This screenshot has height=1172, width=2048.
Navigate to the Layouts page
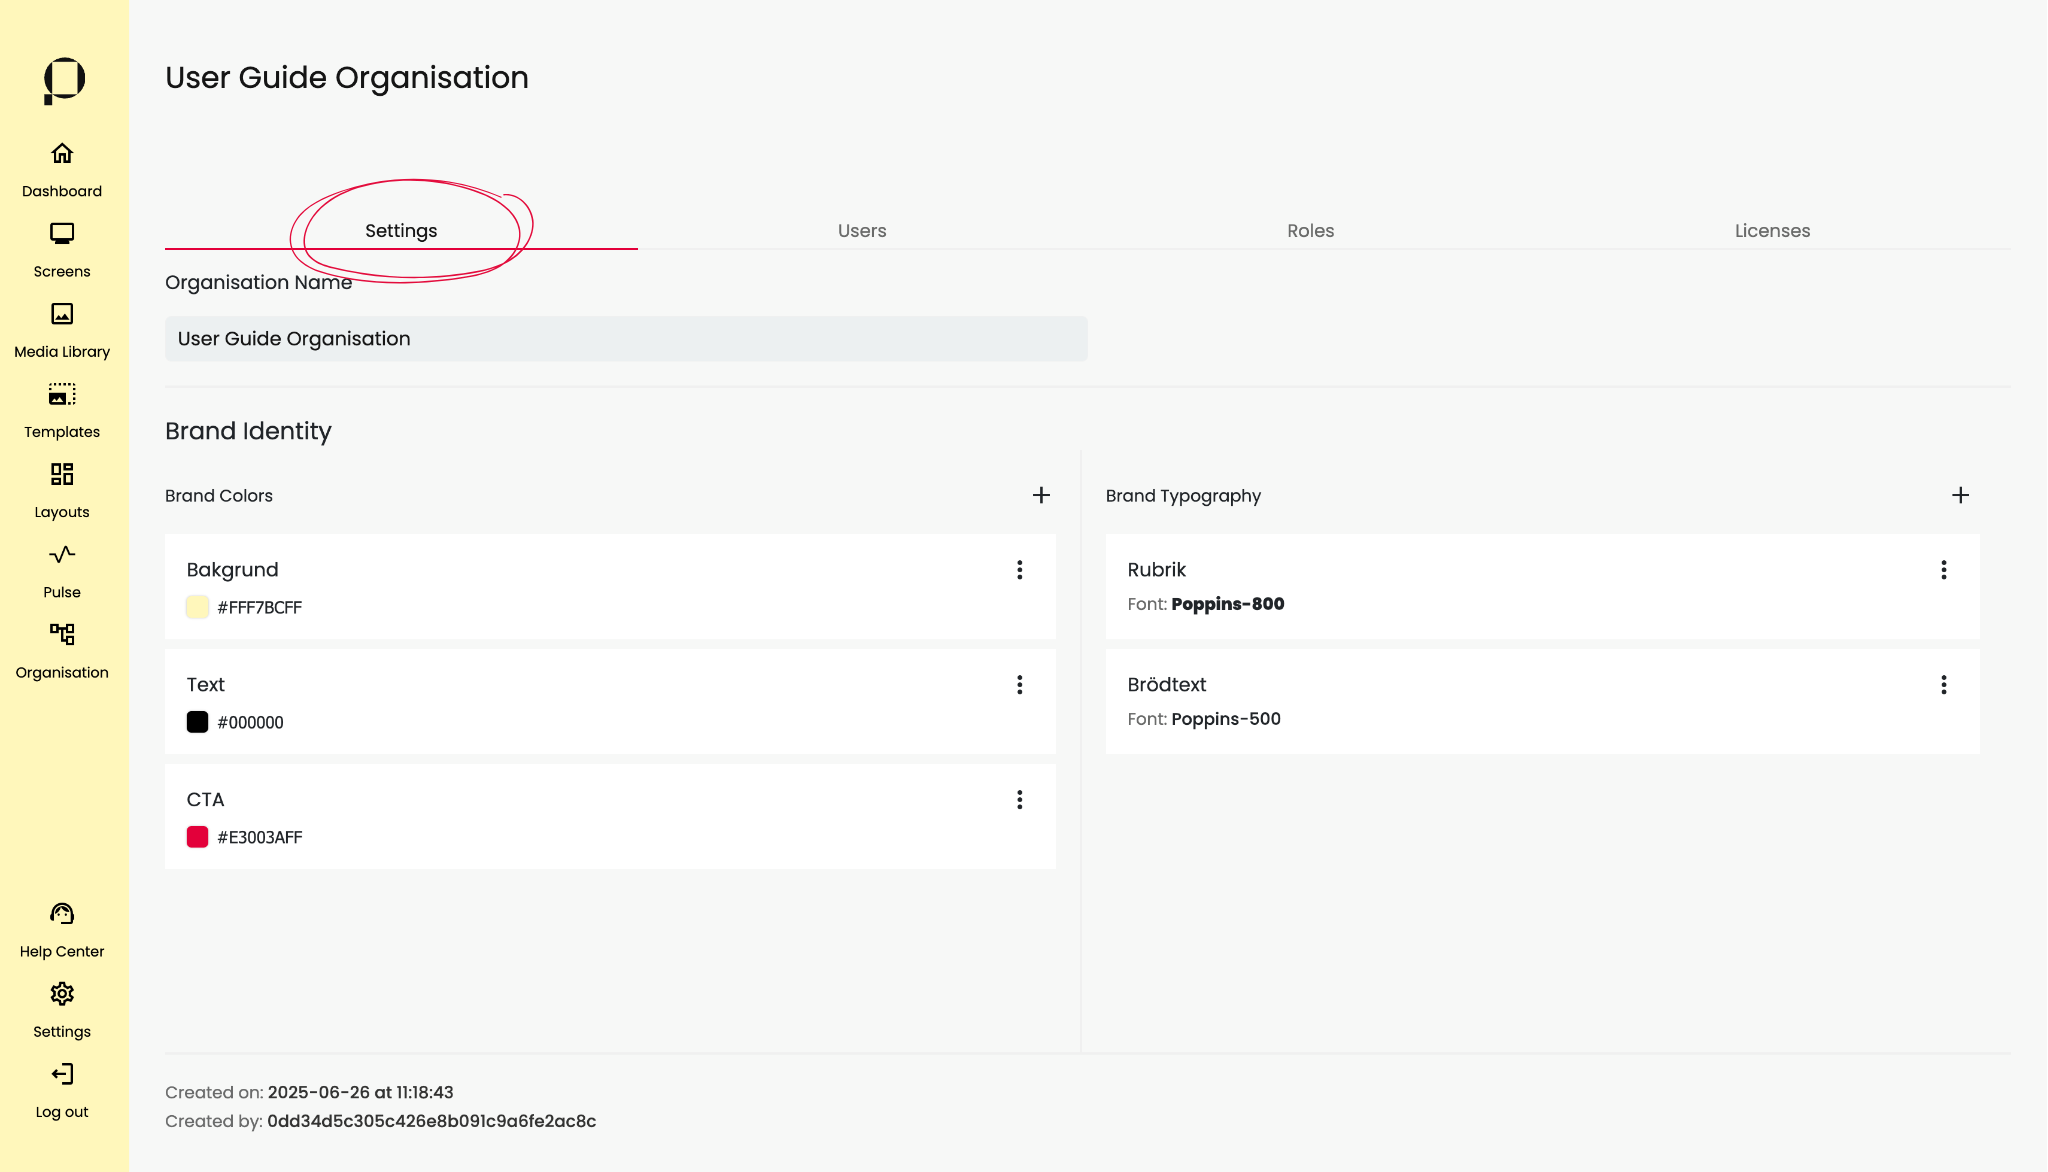point(62,474)
